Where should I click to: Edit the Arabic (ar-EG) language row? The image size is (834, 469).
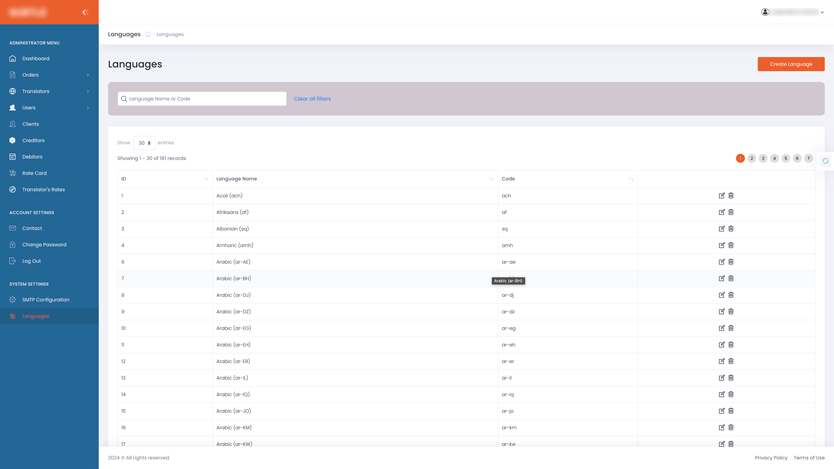click(x=721, y=328)
